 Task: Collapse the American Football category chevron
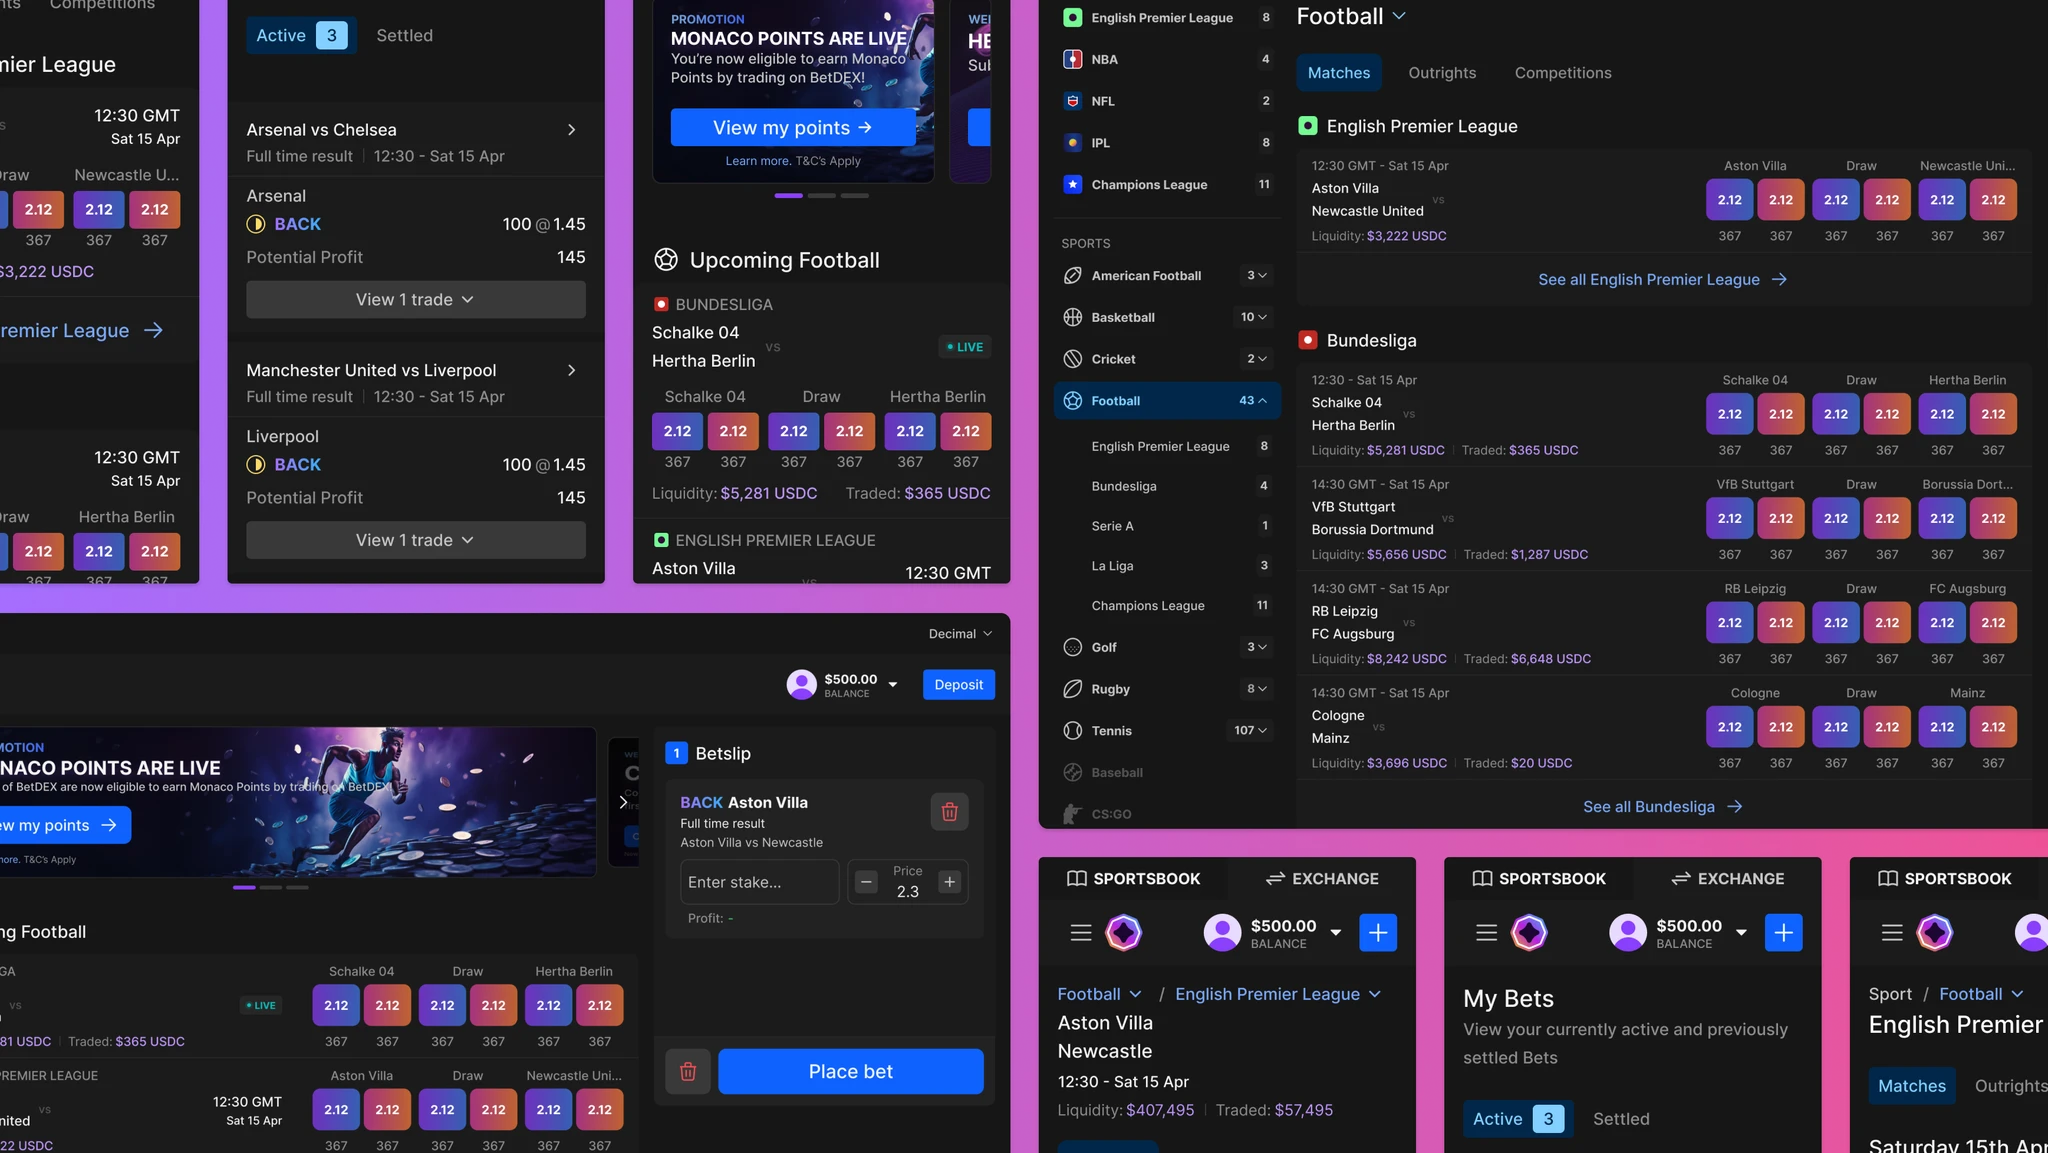tap(1262, 275)
